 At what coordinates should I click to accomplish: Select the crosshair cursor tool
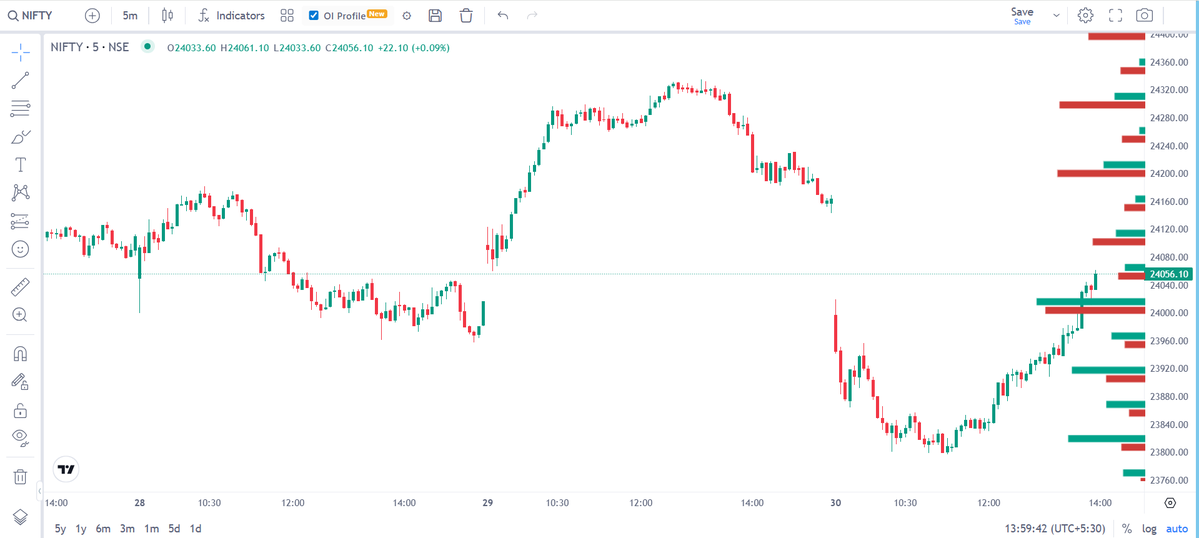(20, 52)
